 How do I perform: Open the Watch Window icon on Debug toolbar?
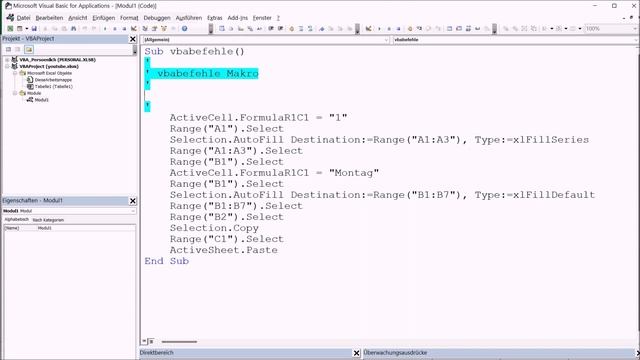tap(468, 29)
